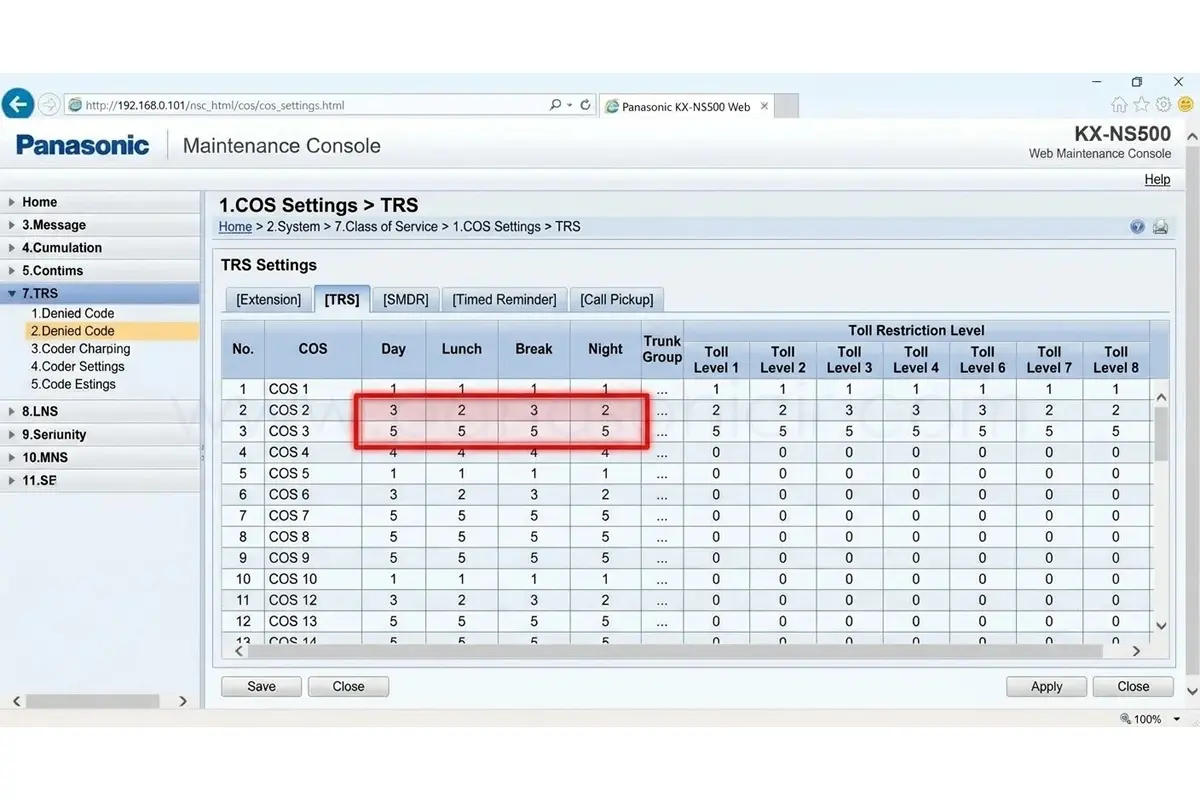Open the browser settings gear icon
This screenshot has width=1200, height=800.
[x=1163, y=105]
